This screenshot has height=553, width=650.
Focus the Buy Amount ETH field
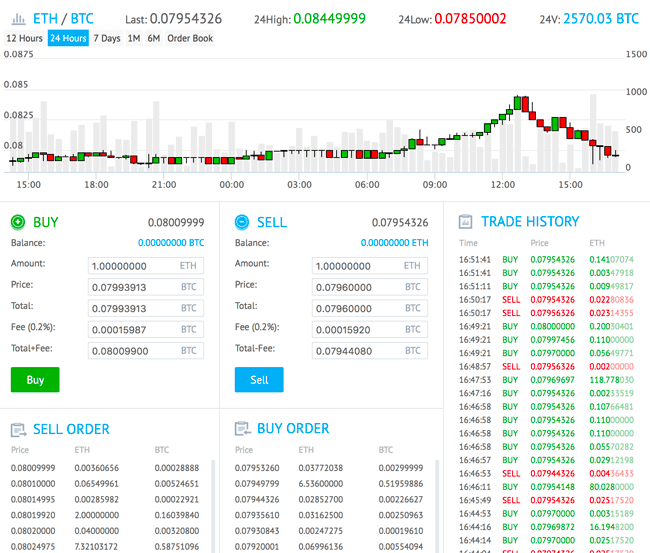tap(146, 266)
